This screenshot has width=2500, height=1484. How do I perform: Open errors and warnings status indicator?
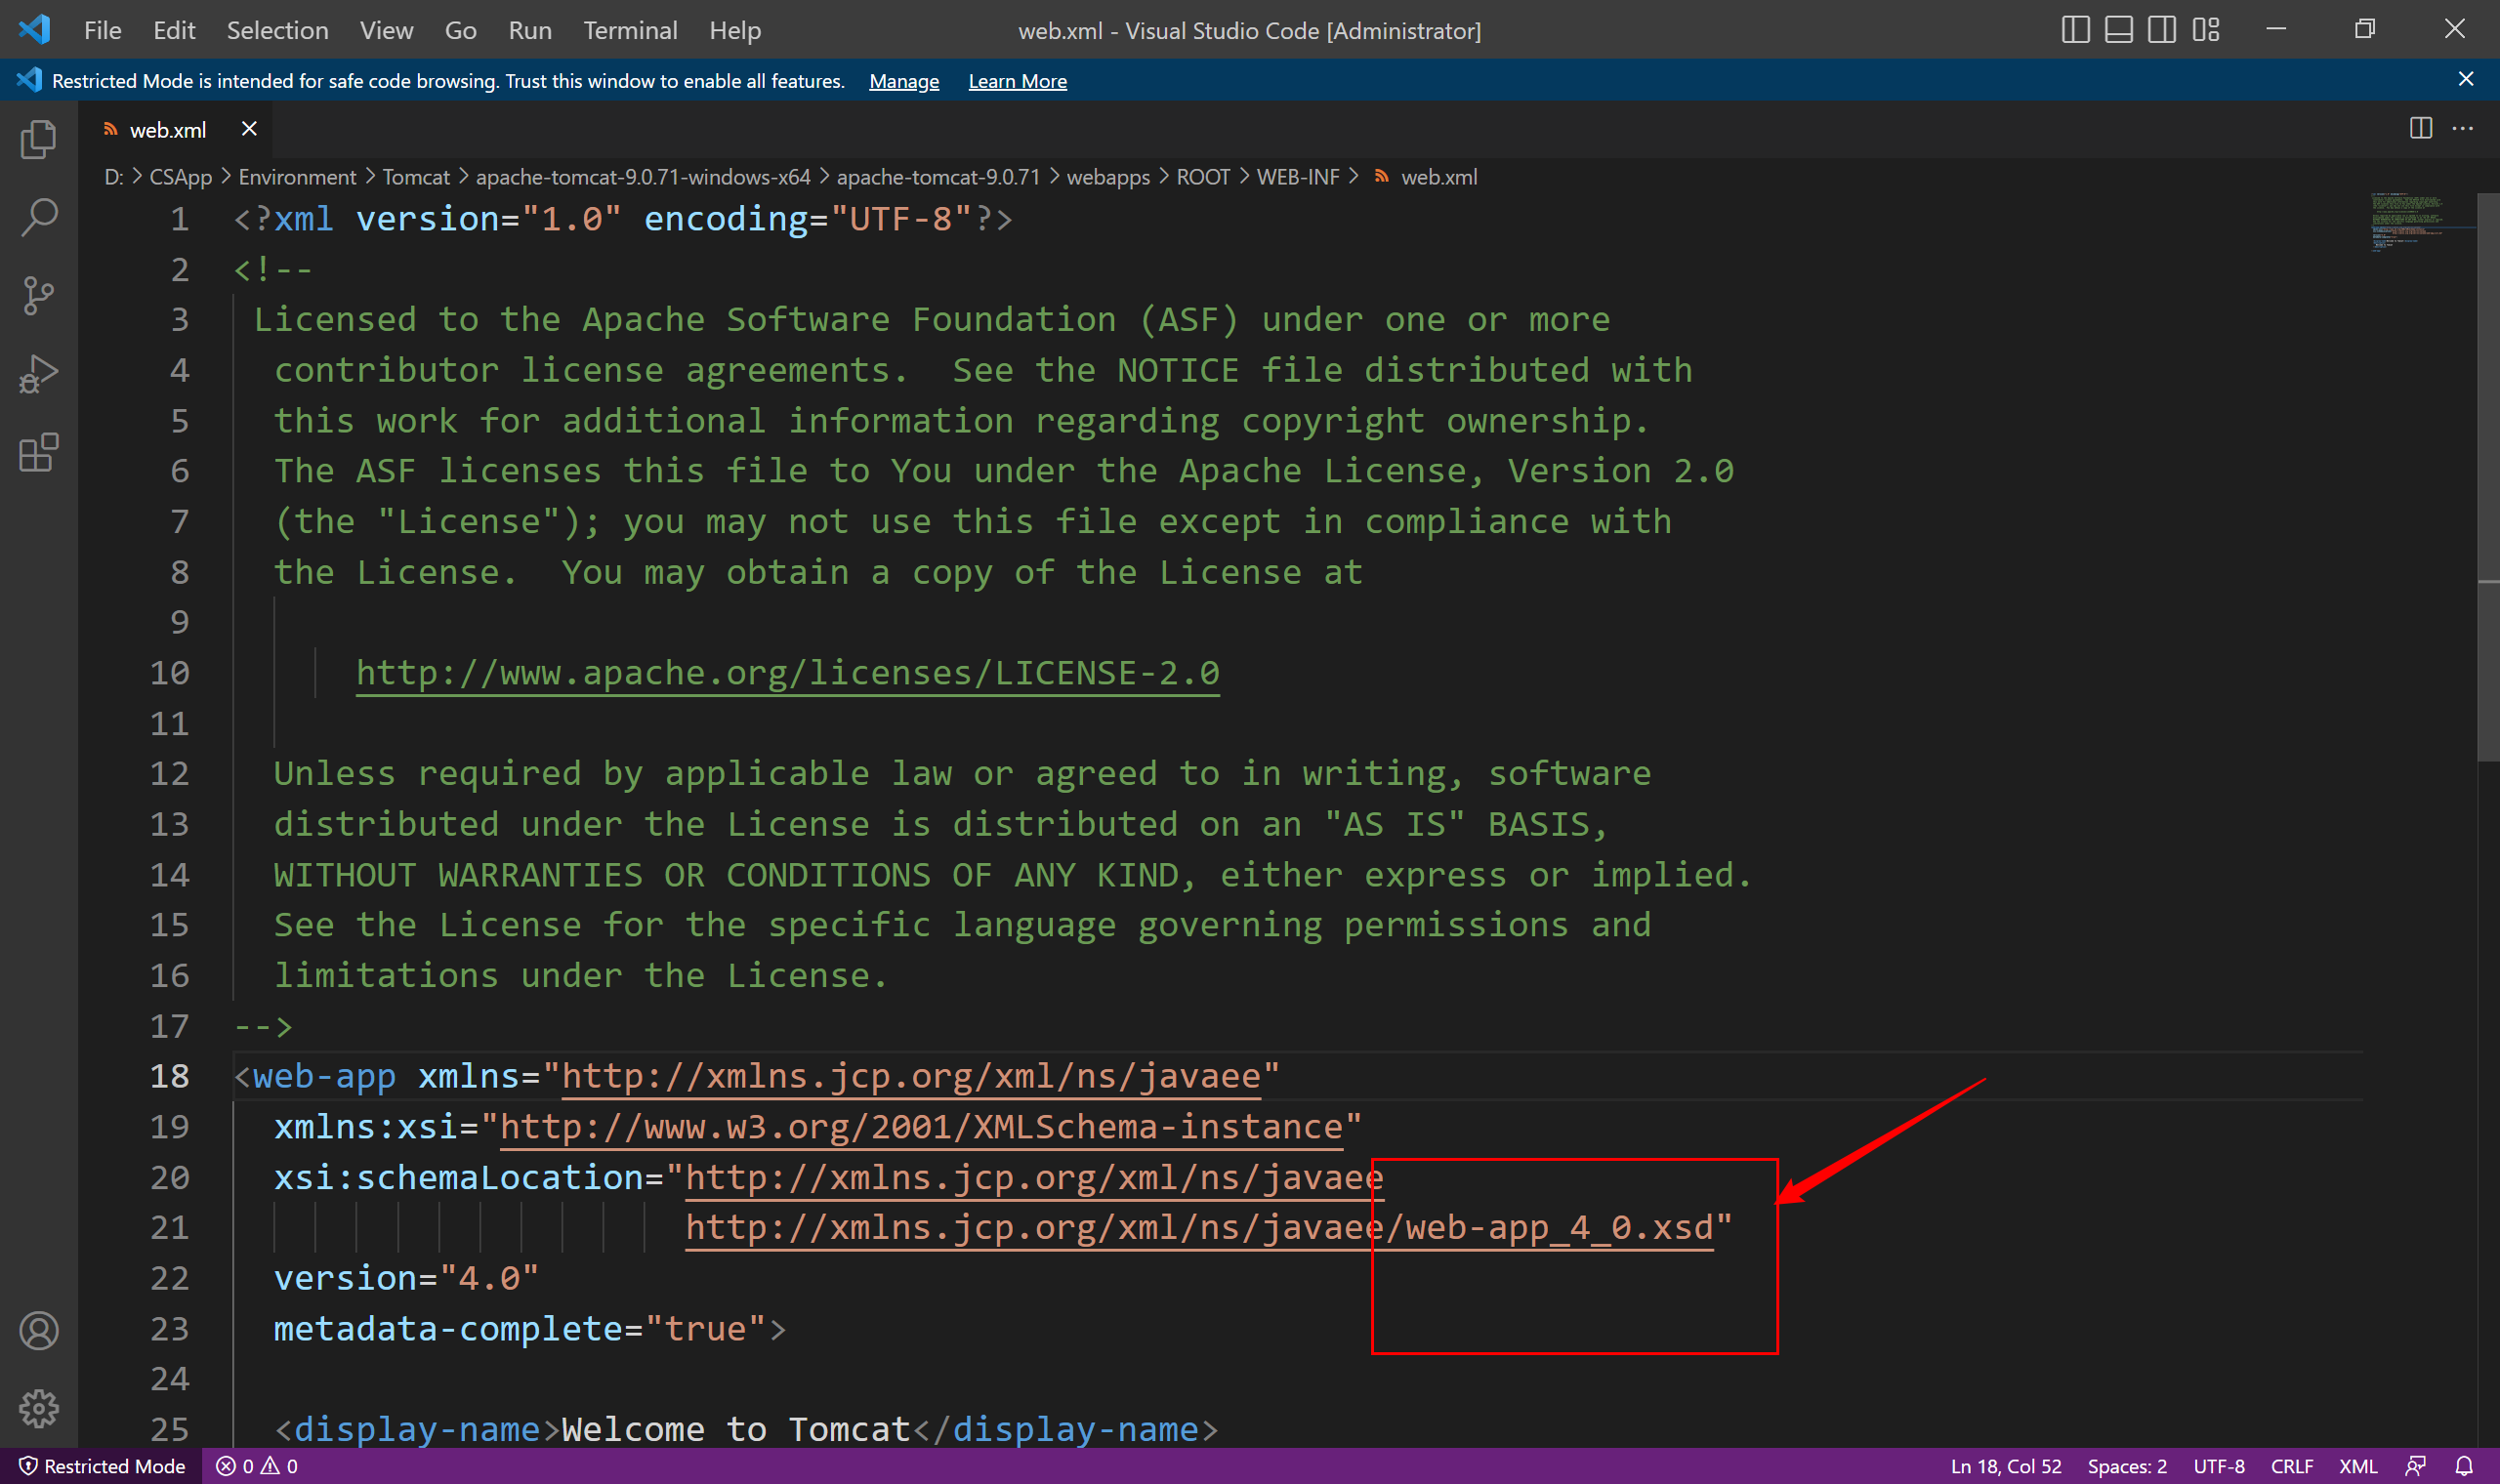point(258,1466)
